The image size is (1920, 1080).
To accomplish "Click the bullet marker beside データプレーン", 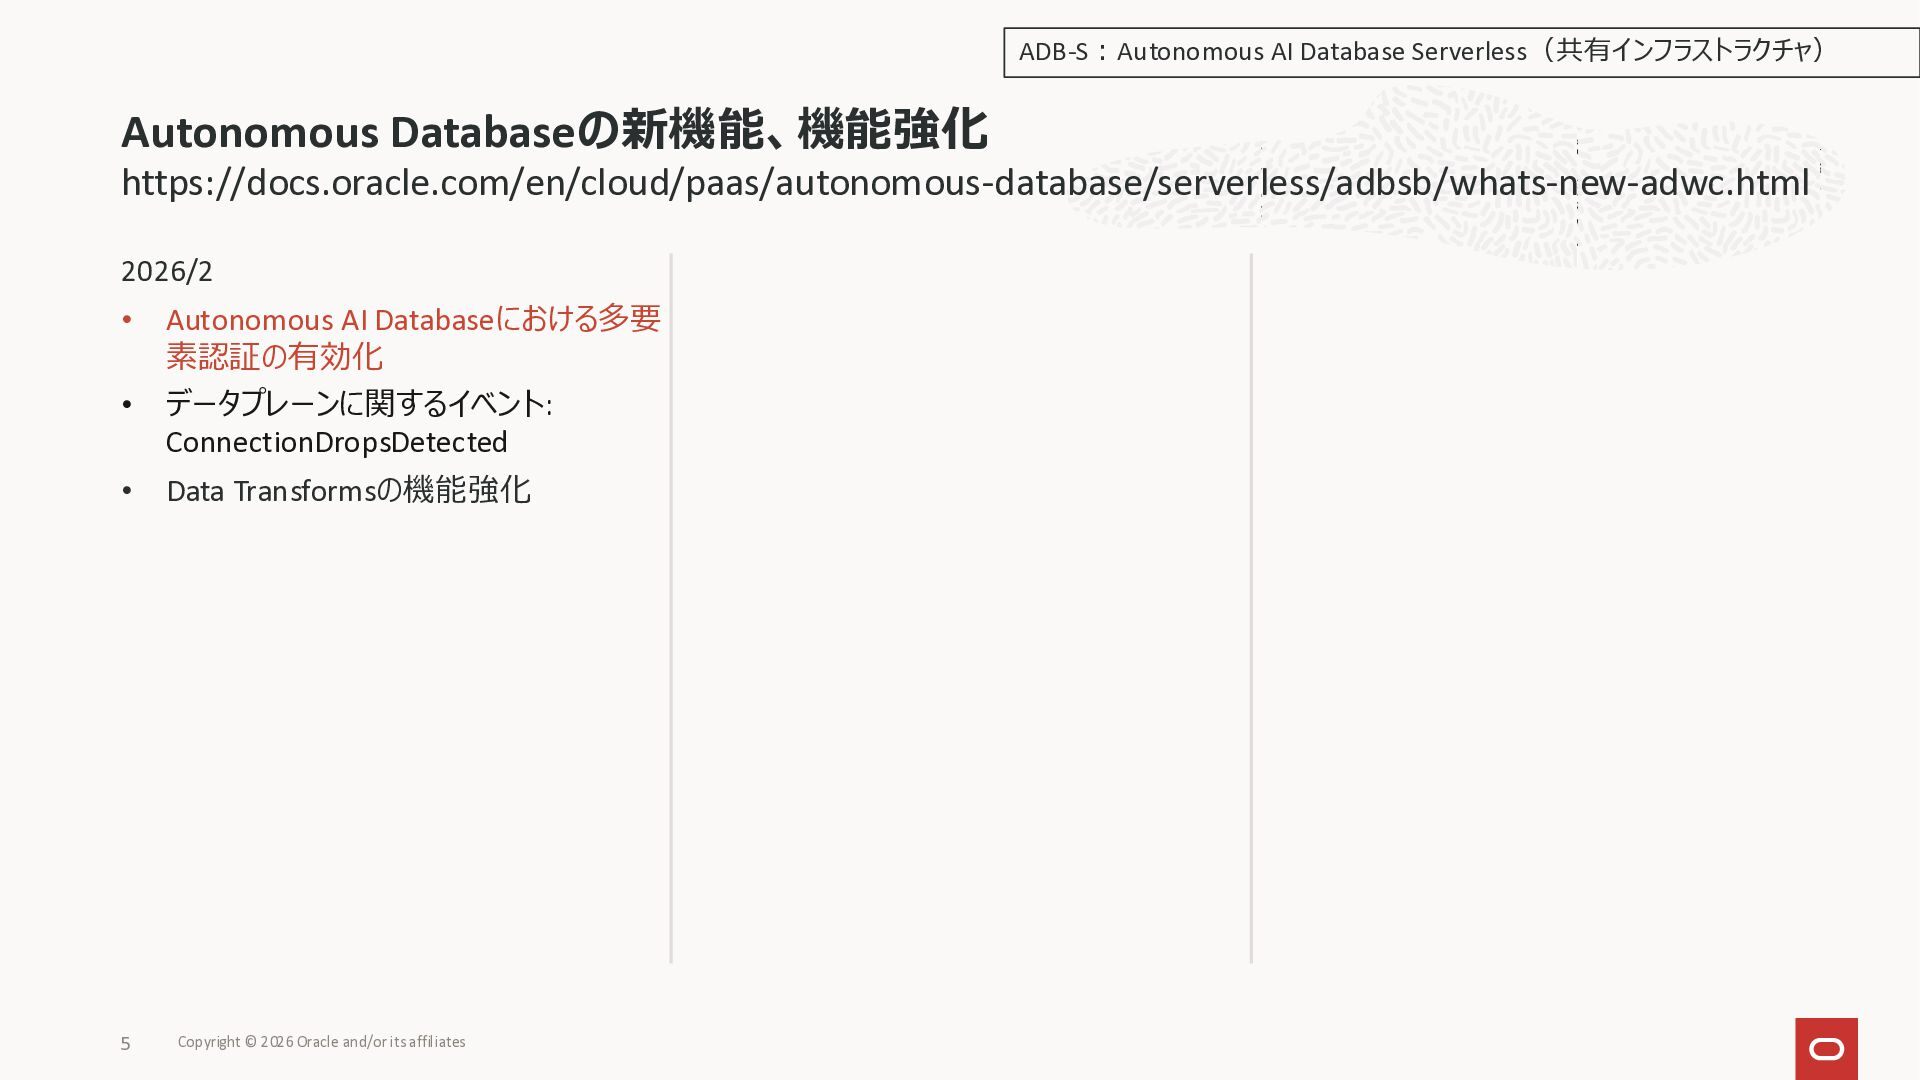I will point(127,405).
